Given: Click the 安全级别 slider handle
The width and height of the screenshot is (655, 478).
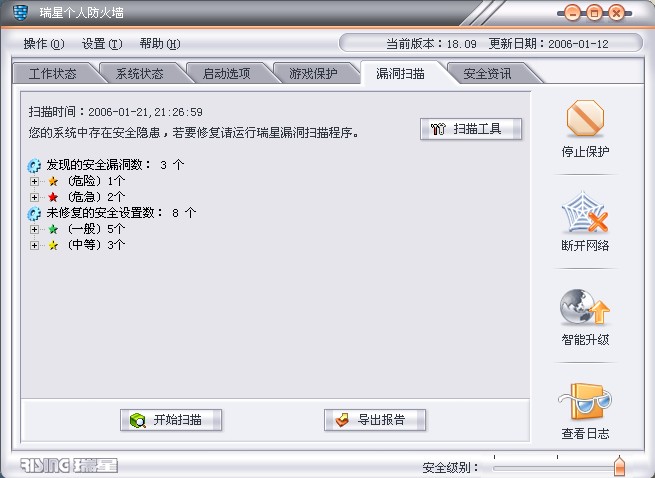Looking at the screenshot, I should click(x=619, y=466).
